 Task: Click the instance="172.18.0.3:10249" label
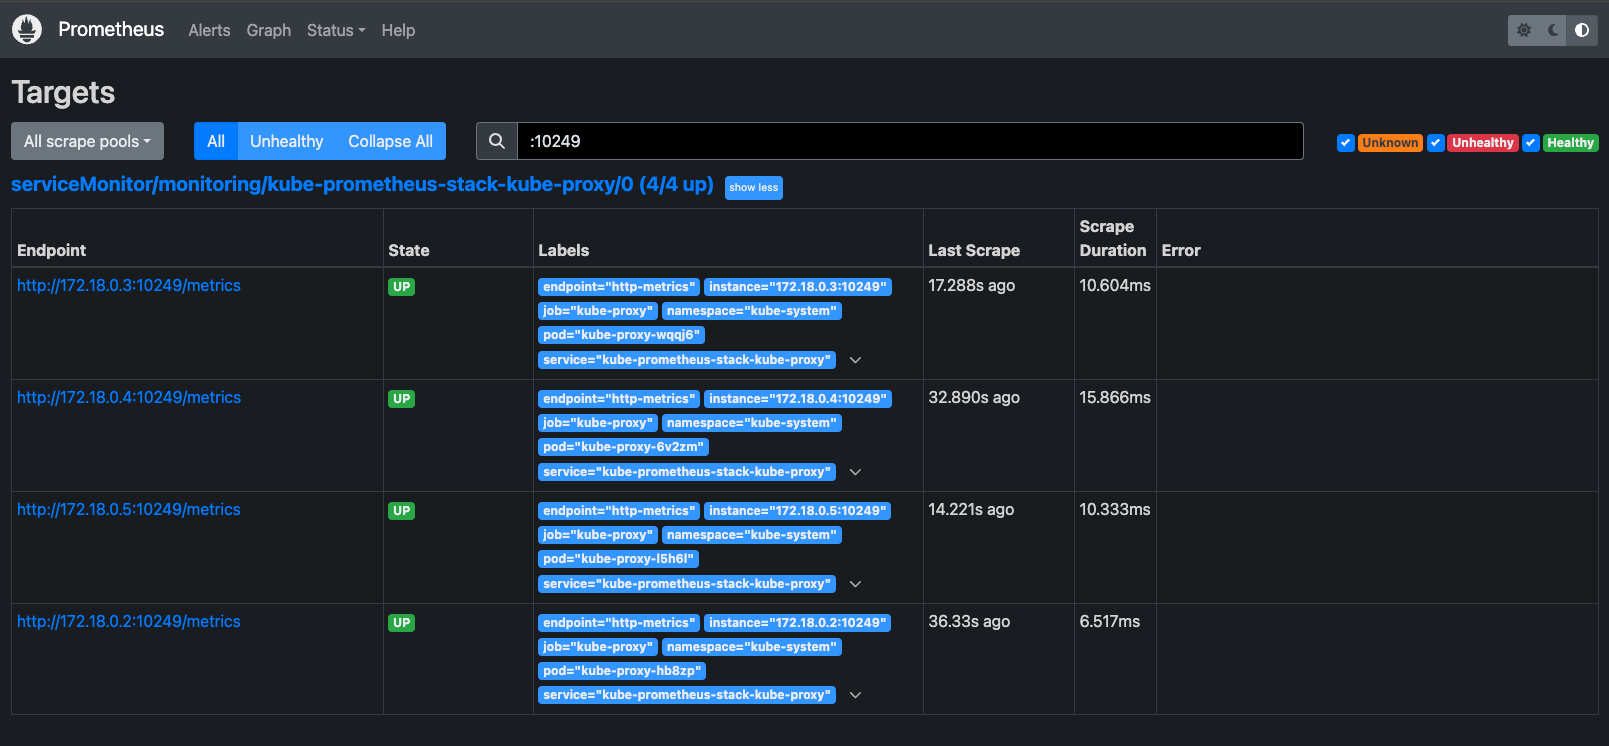(x=798, y=287)
